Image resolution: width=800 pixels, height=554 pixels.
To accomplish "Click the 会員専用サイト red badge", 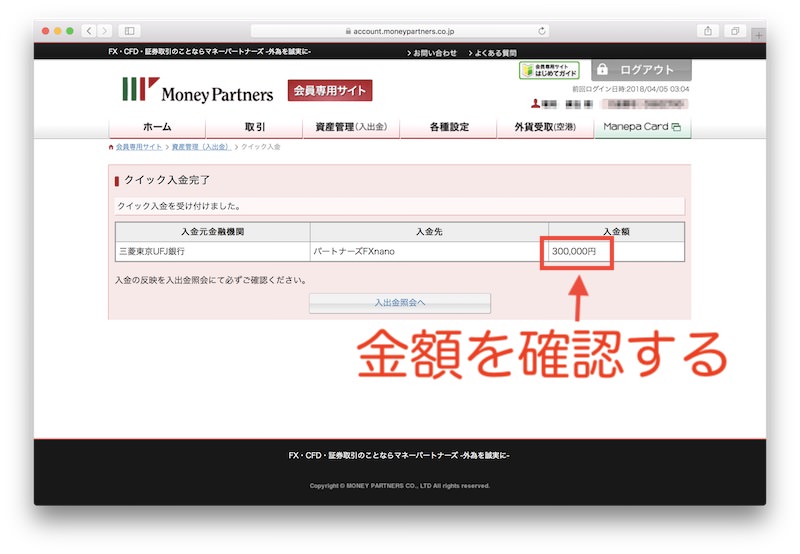I will click(x=330, y=90).
